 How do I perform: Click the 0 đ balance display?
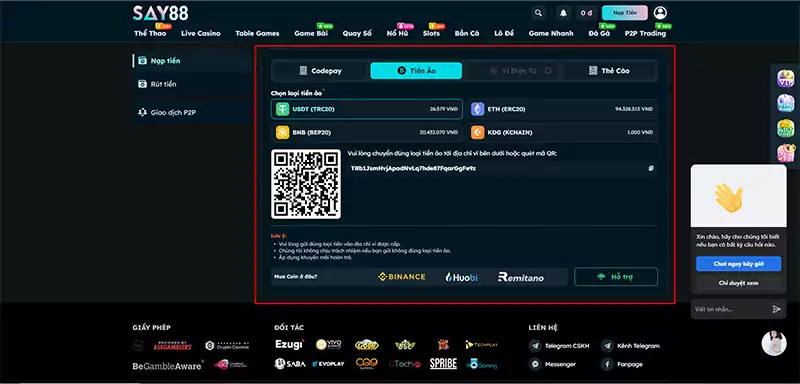coord(587,13)
